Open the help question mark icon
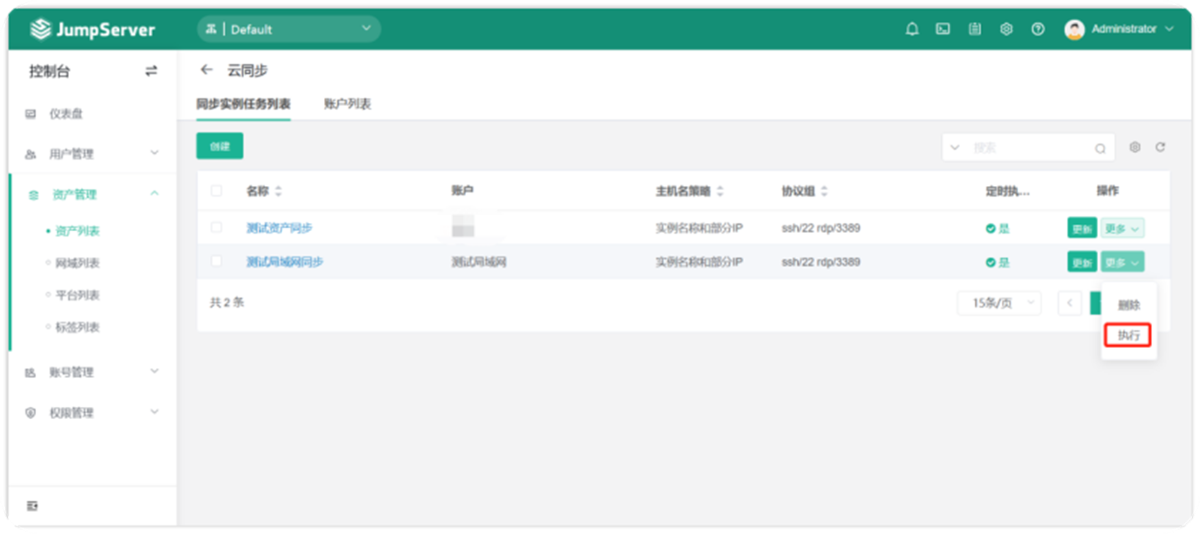Screen dimensions: 1200x534 pyautogui.click(x=1038, y=30)
